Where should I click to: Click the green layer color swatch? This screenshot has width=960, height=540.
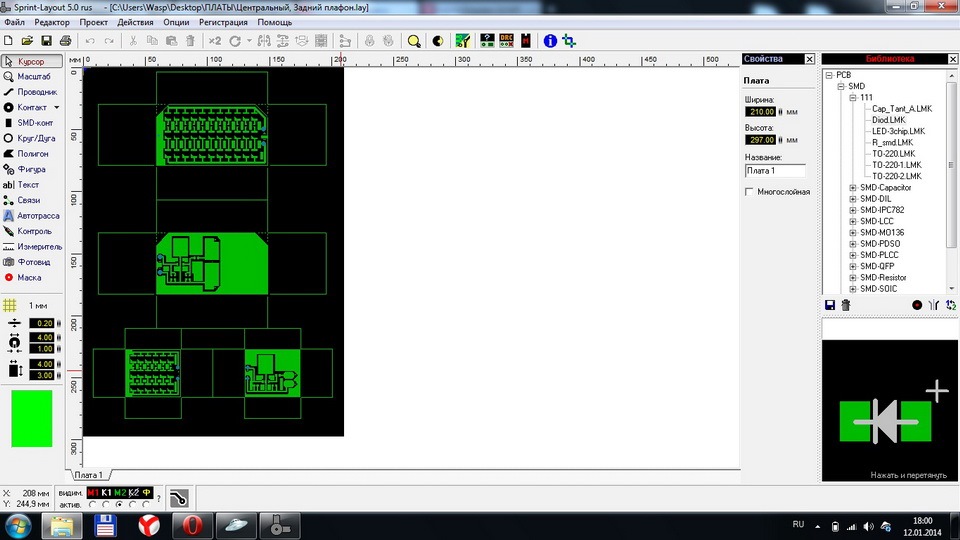pyautogui.click(x=31, y=419)
